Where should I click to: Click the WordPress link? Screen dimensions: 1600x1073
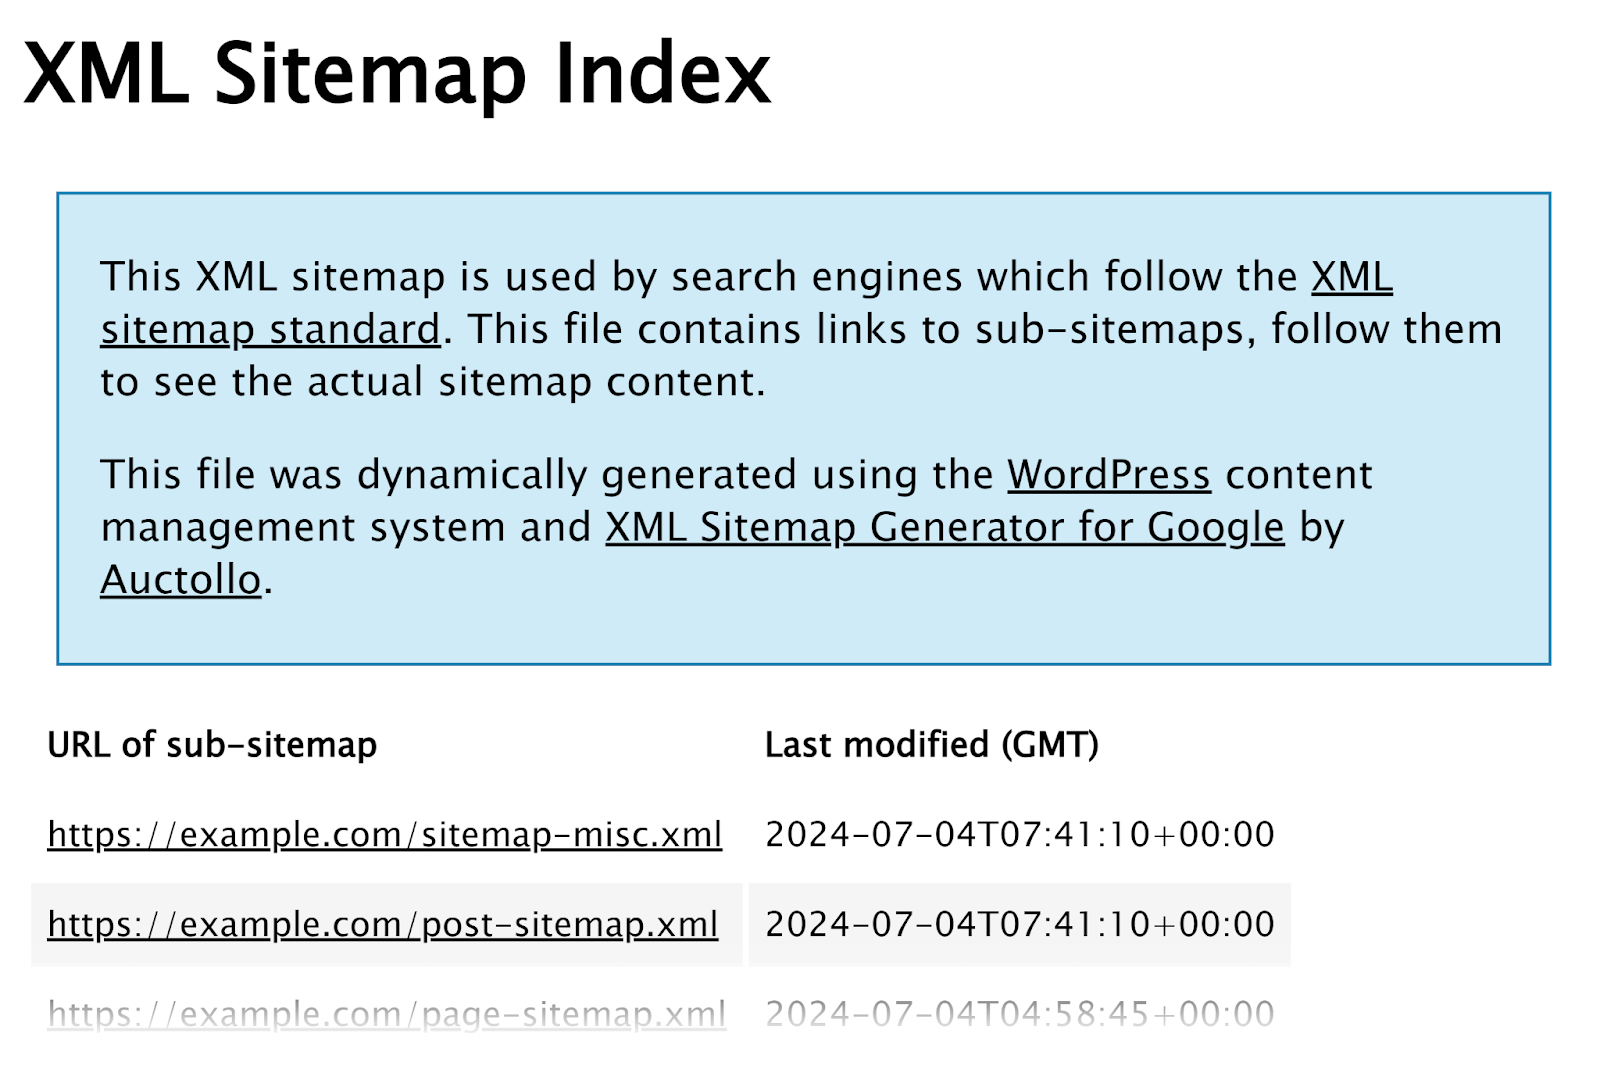click(1109, 475)
